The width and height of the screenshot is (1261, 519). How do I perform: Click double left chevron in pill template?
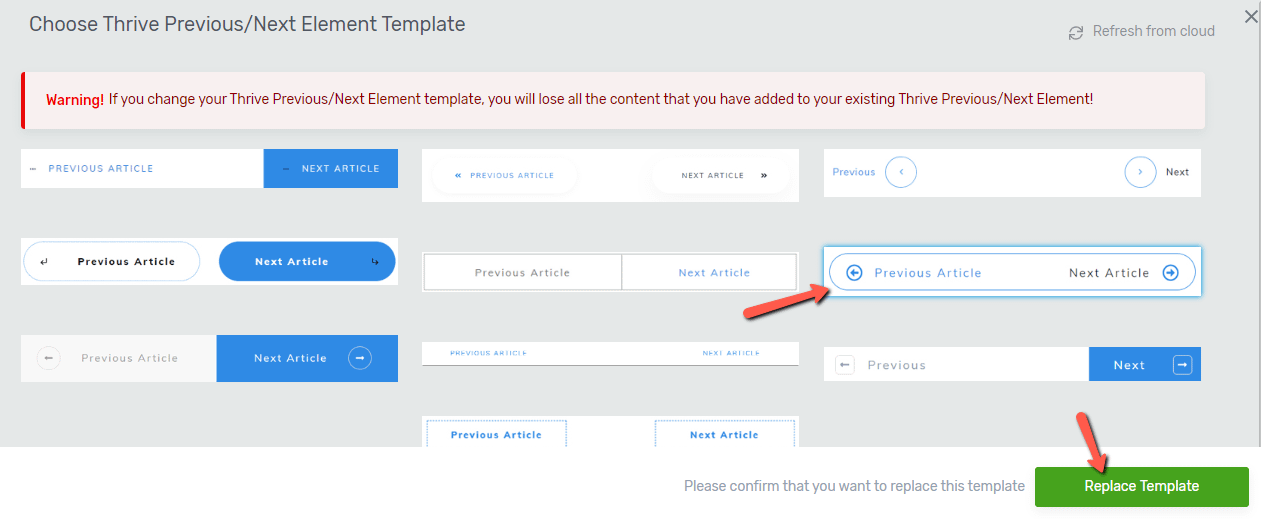(458, 175)
